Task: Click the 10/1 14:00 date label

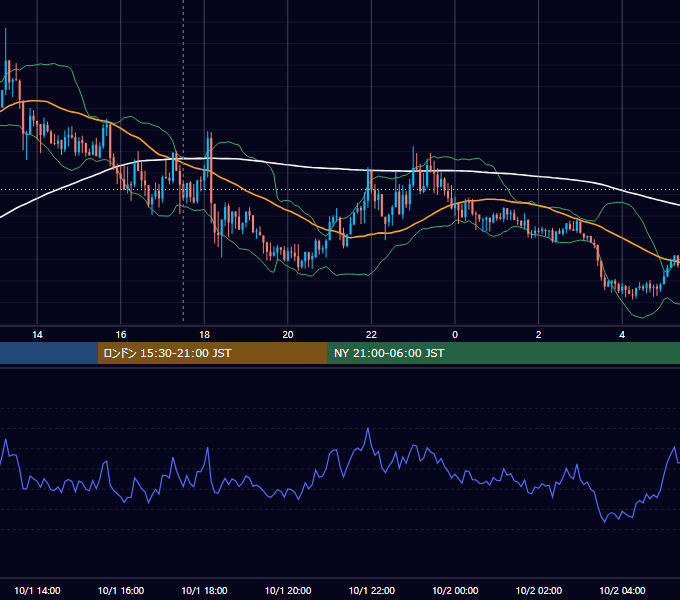Action: point(37,590)
